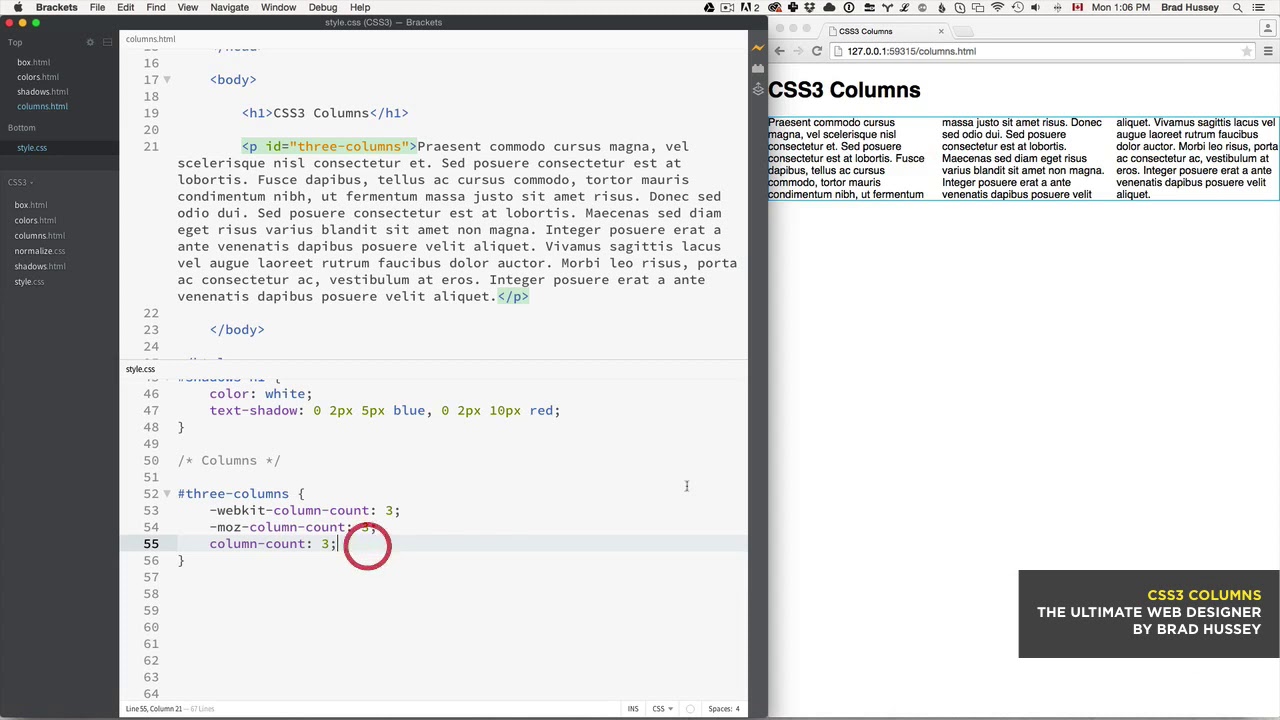Image resolution: width=1280 pixels, height=720 pixels.
Task: Open columns.html in CSS3 project tree
Action: pyautogui.click(x=40, y=236)
